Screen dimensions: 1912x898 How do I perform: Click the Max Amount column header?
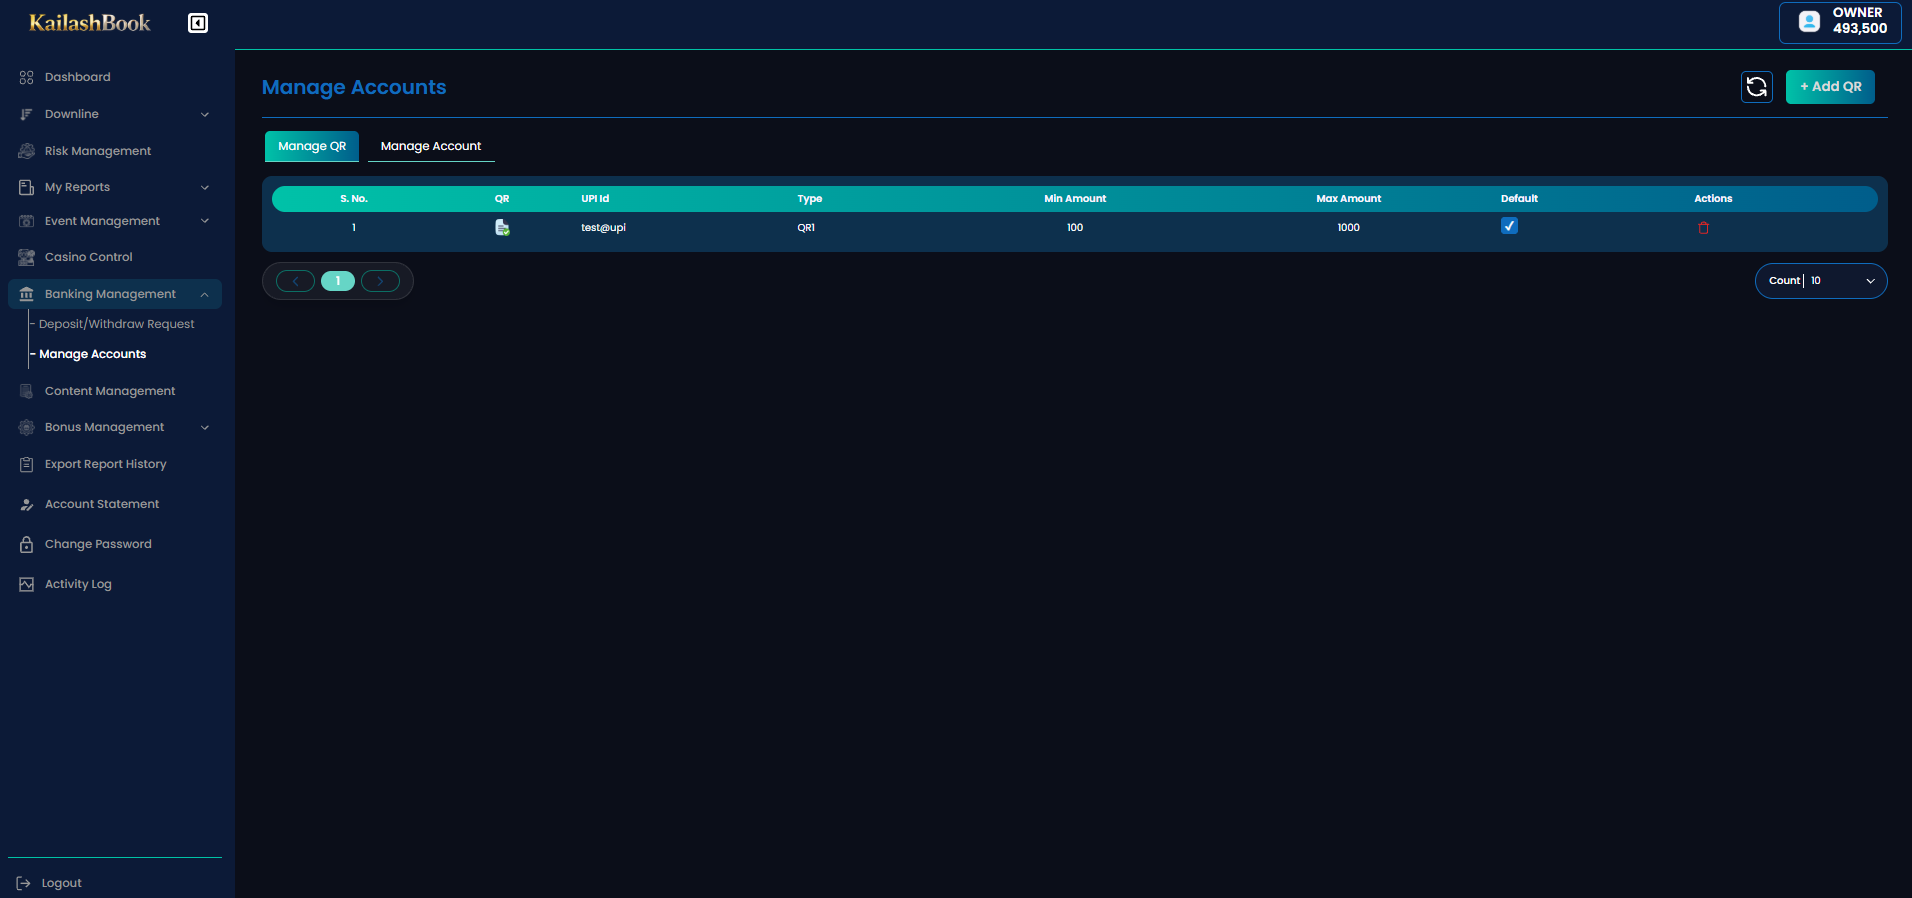pos(1349,199)
